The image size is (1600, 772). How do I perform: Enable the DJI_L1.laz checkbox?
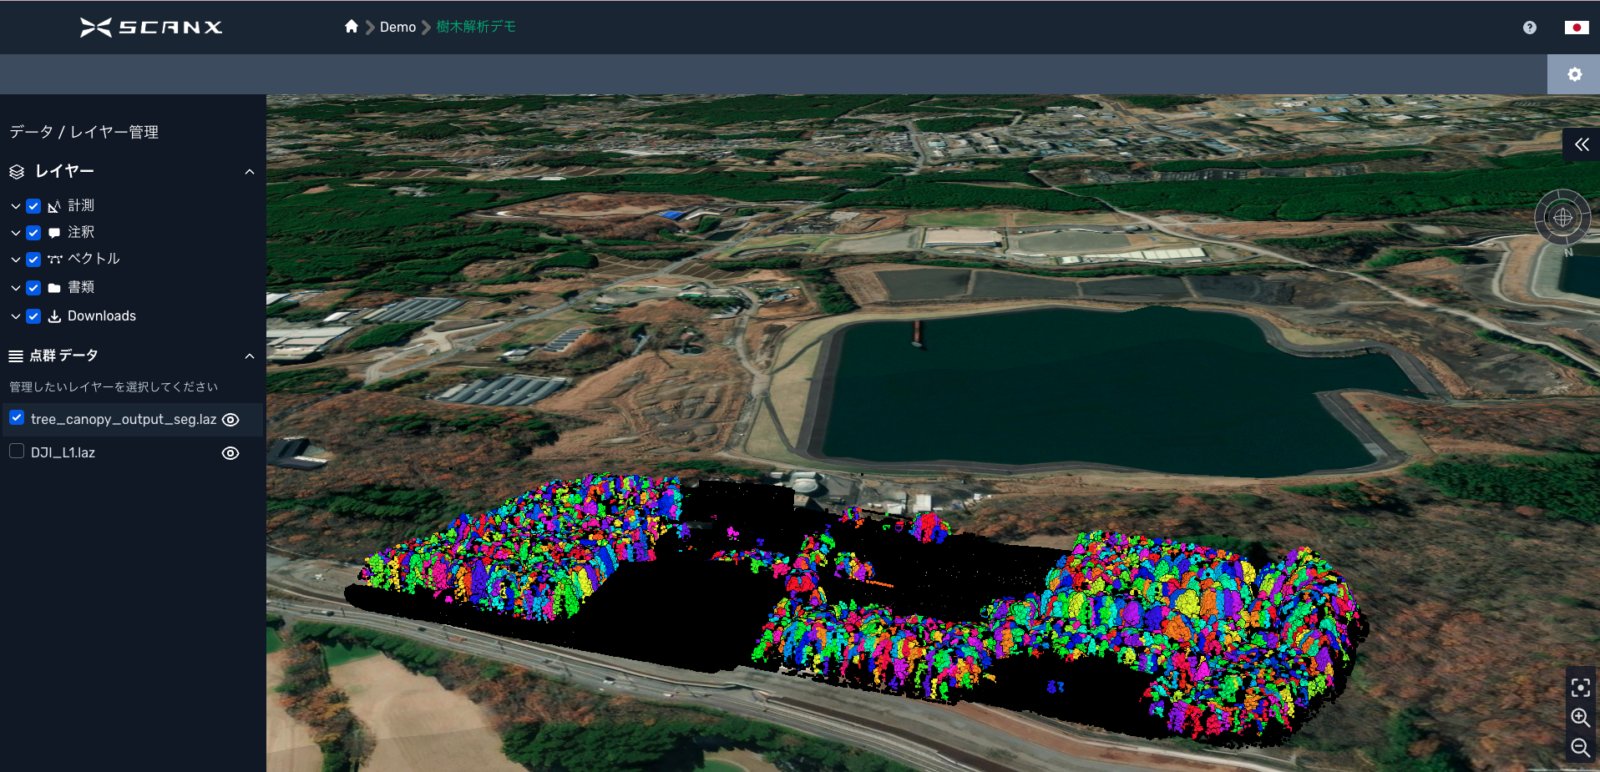coord(17,452)
